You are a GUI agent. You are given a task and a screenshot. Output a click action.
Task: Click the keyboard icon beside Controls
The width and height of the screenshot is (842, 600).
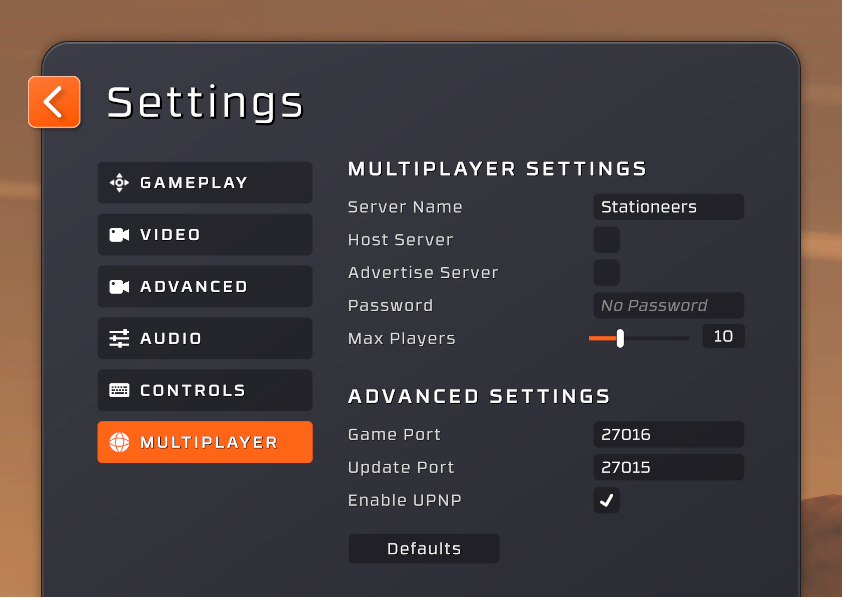(119, 390)
